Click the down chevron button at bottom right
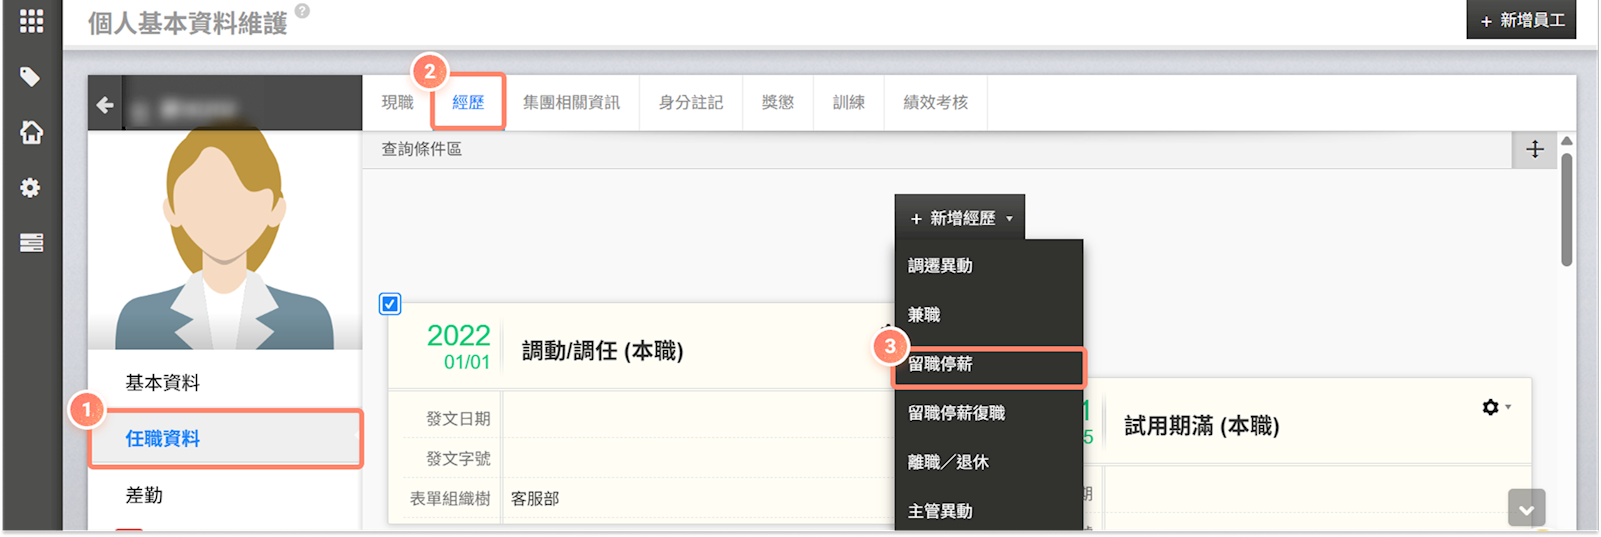Viewport: 1601px width, 537px height. (1526, 509)
